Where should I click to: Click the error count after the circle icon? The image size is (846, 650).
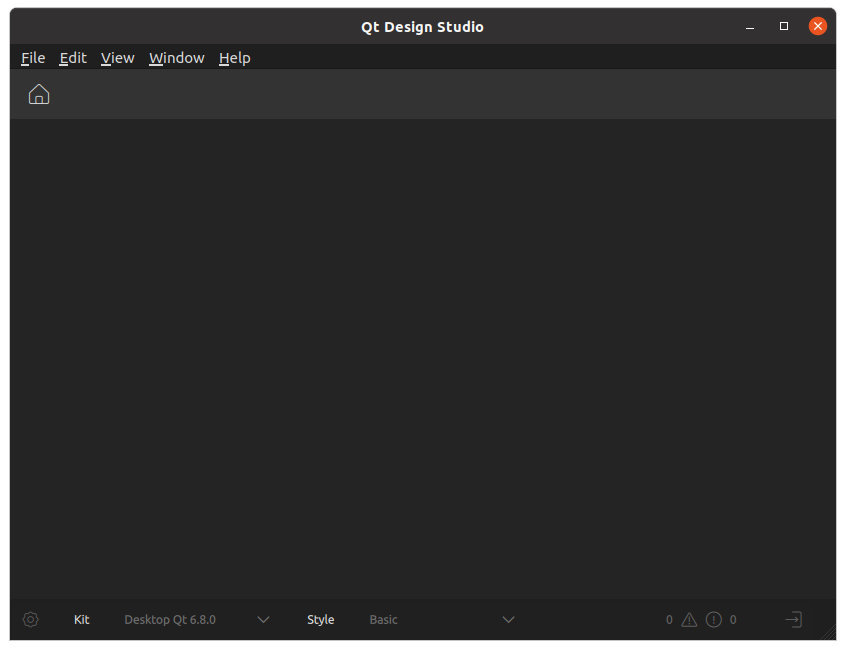(733, 620)
